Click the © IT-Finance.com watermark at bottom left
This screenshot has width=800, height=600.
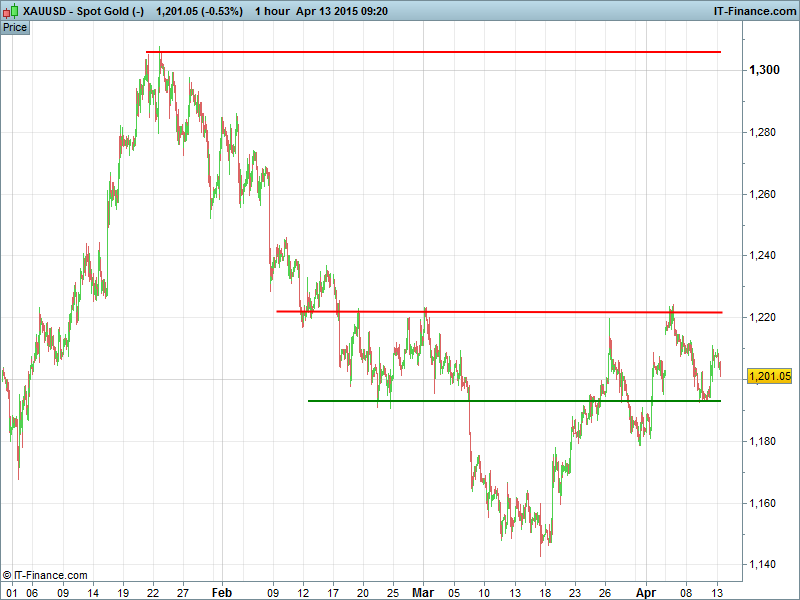pyautogui.click(x=45, y=575)
